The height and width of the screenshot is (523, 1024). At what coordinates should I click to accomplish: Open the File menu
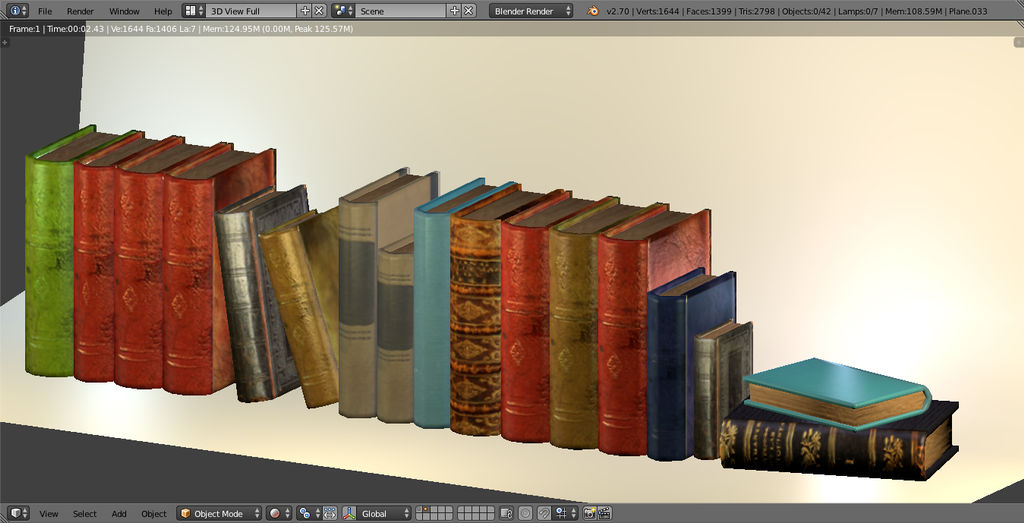(x=44, y=11)
